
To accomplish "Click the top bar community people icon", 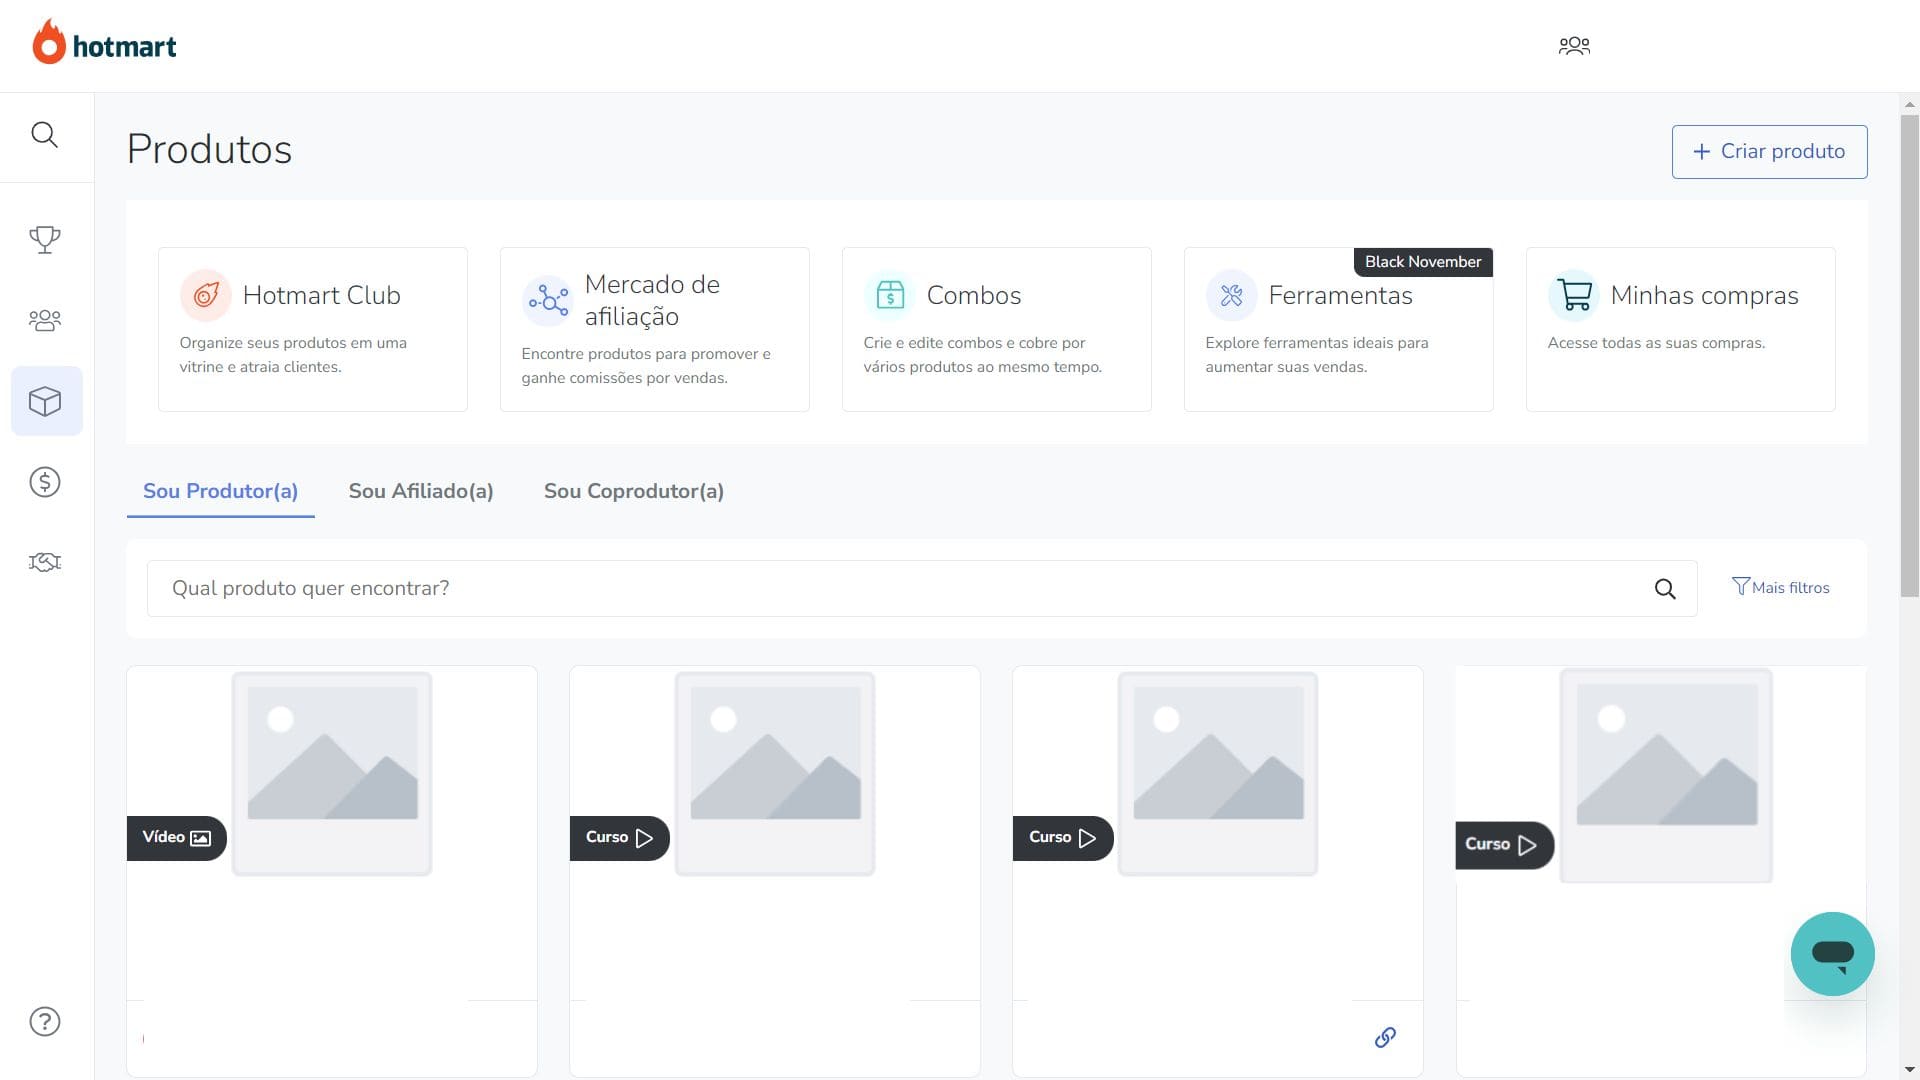I will [1574, 46].
